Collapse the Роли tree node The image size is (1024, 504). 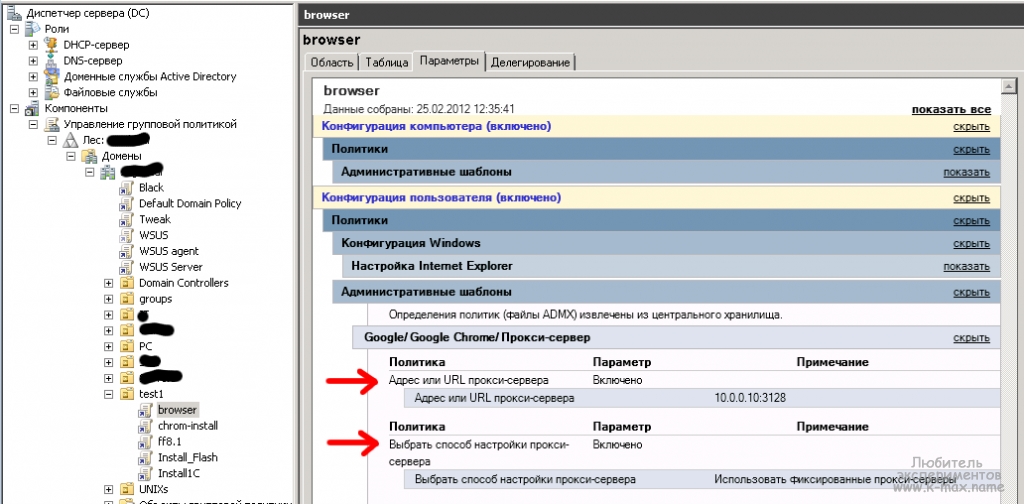tap(14, 29)
